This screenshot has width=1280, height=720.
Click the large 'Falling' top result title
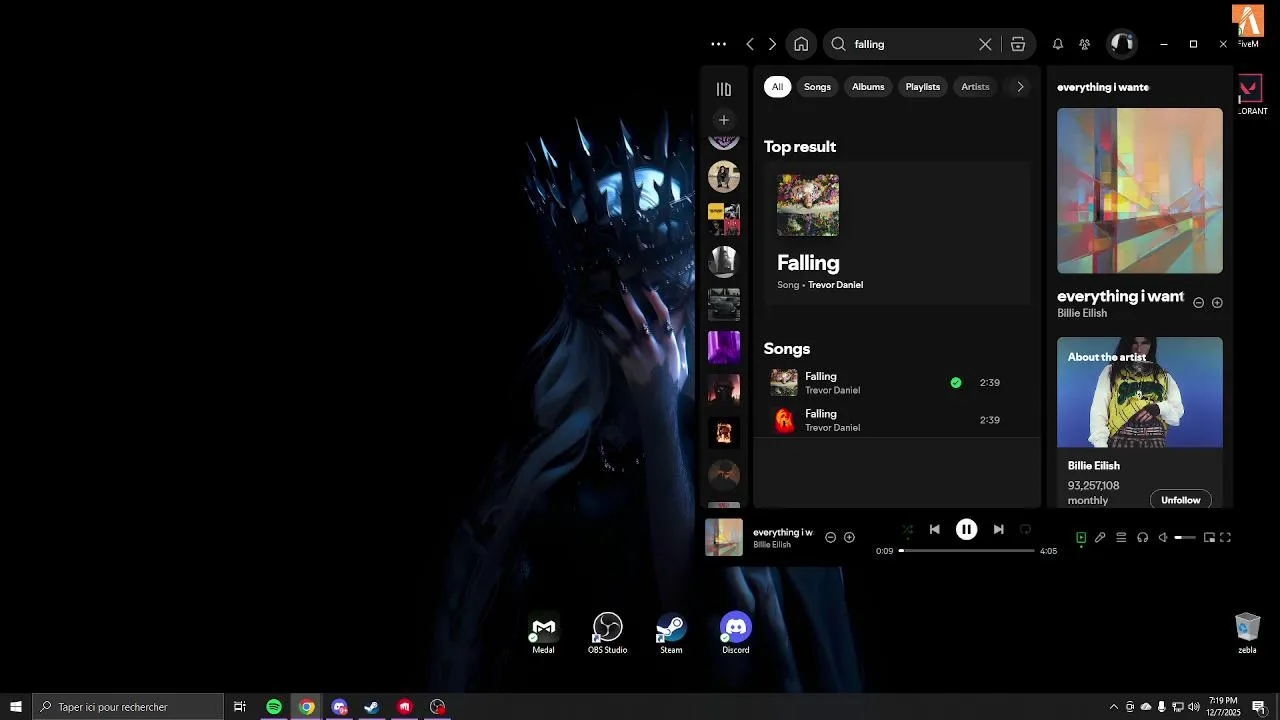coord(808,262)
